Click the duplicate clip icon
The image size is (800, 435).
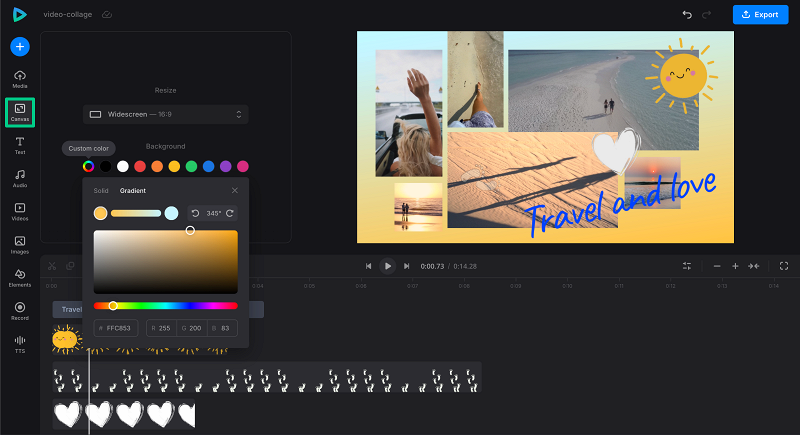pyautogui.click(x=70, y=266)
